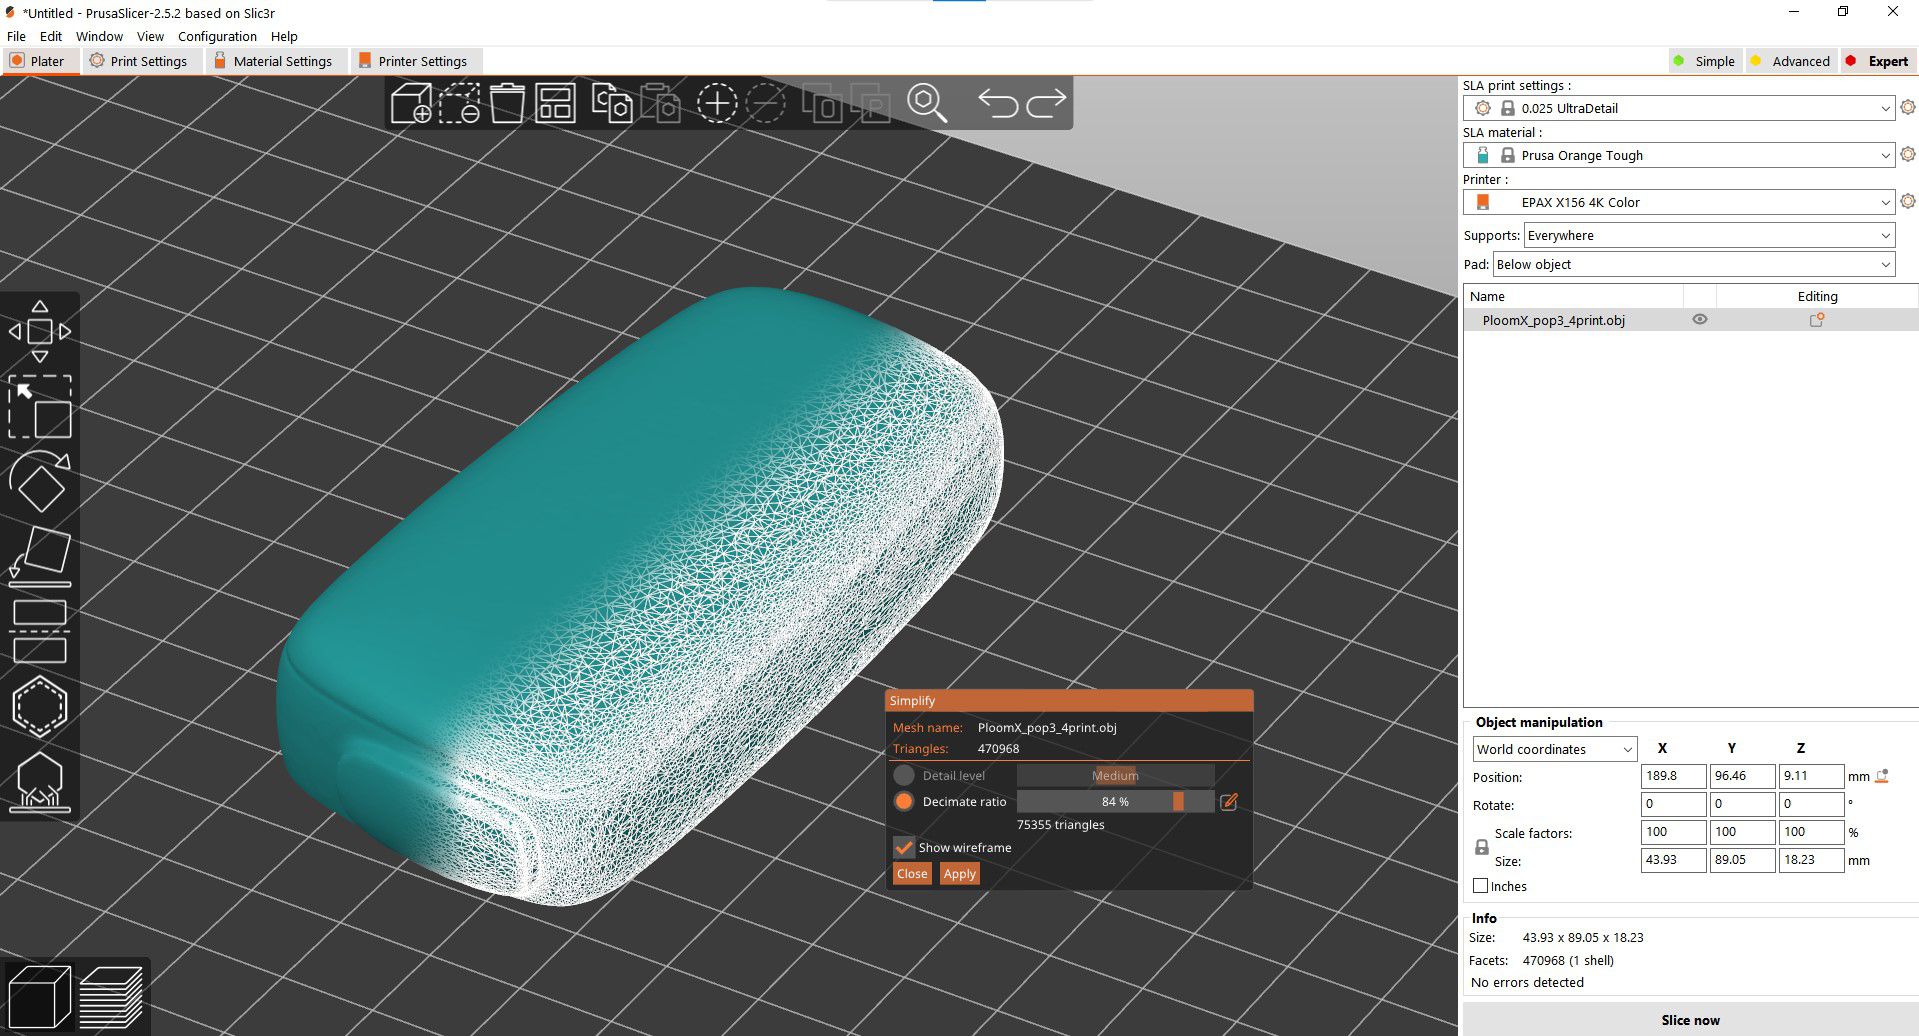Open the Configuration menu

point(217,36)
